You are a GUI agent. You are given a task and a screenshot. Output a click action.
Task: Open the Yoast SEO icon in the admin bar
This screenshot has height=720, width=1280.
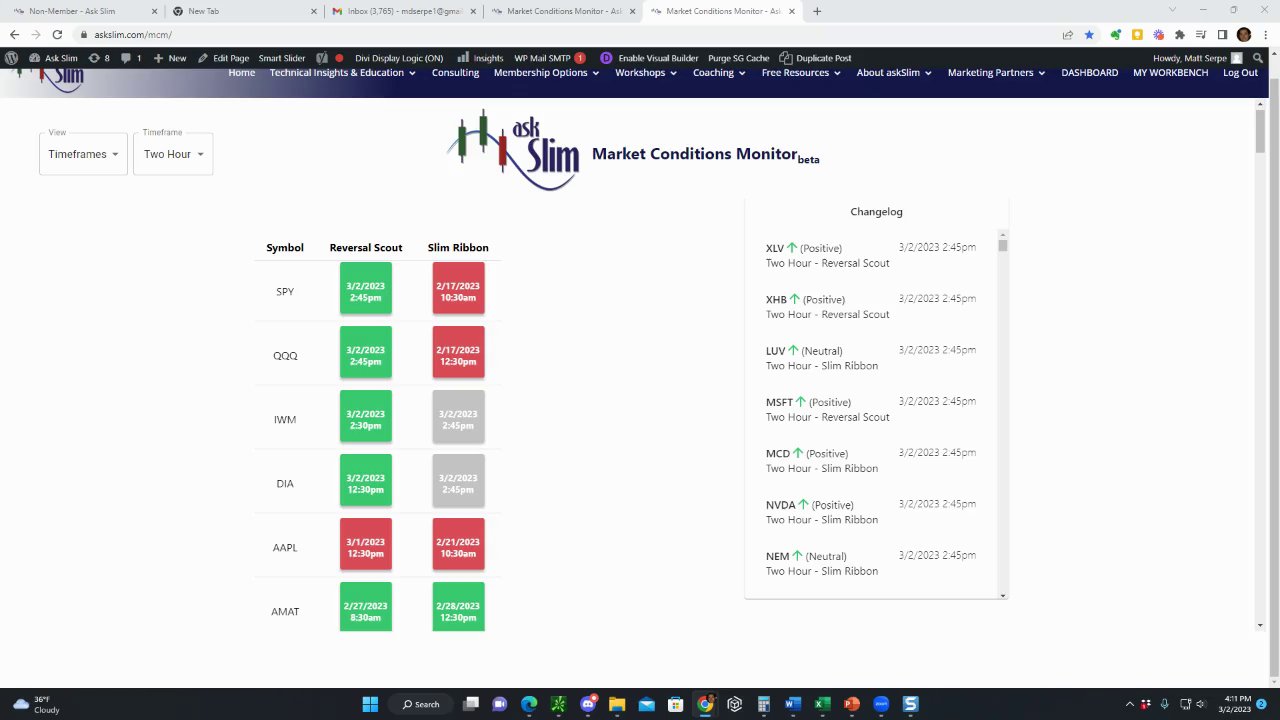[x=322, y=58]
